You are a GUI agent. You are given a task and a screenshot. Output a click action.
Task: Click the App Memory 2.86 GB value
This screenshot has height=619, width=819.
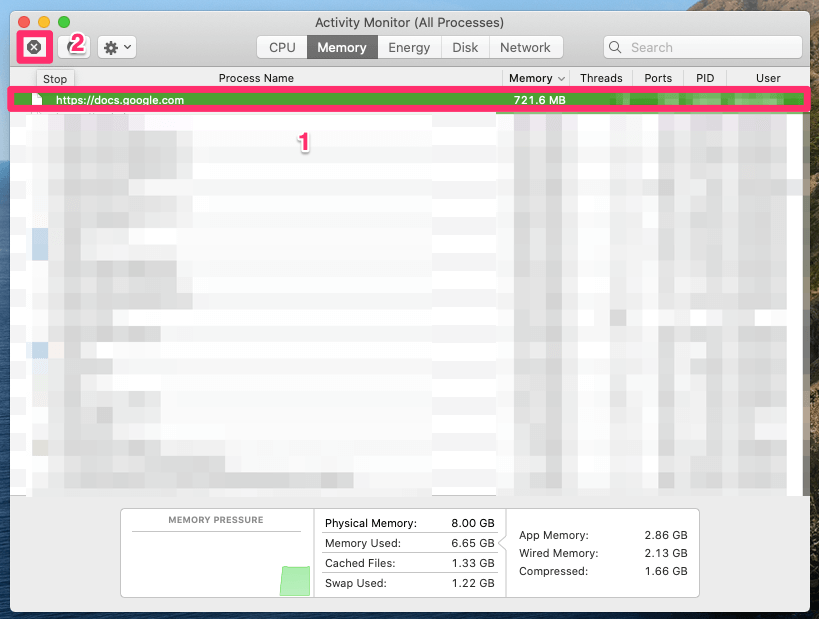[x=665, y=535]
